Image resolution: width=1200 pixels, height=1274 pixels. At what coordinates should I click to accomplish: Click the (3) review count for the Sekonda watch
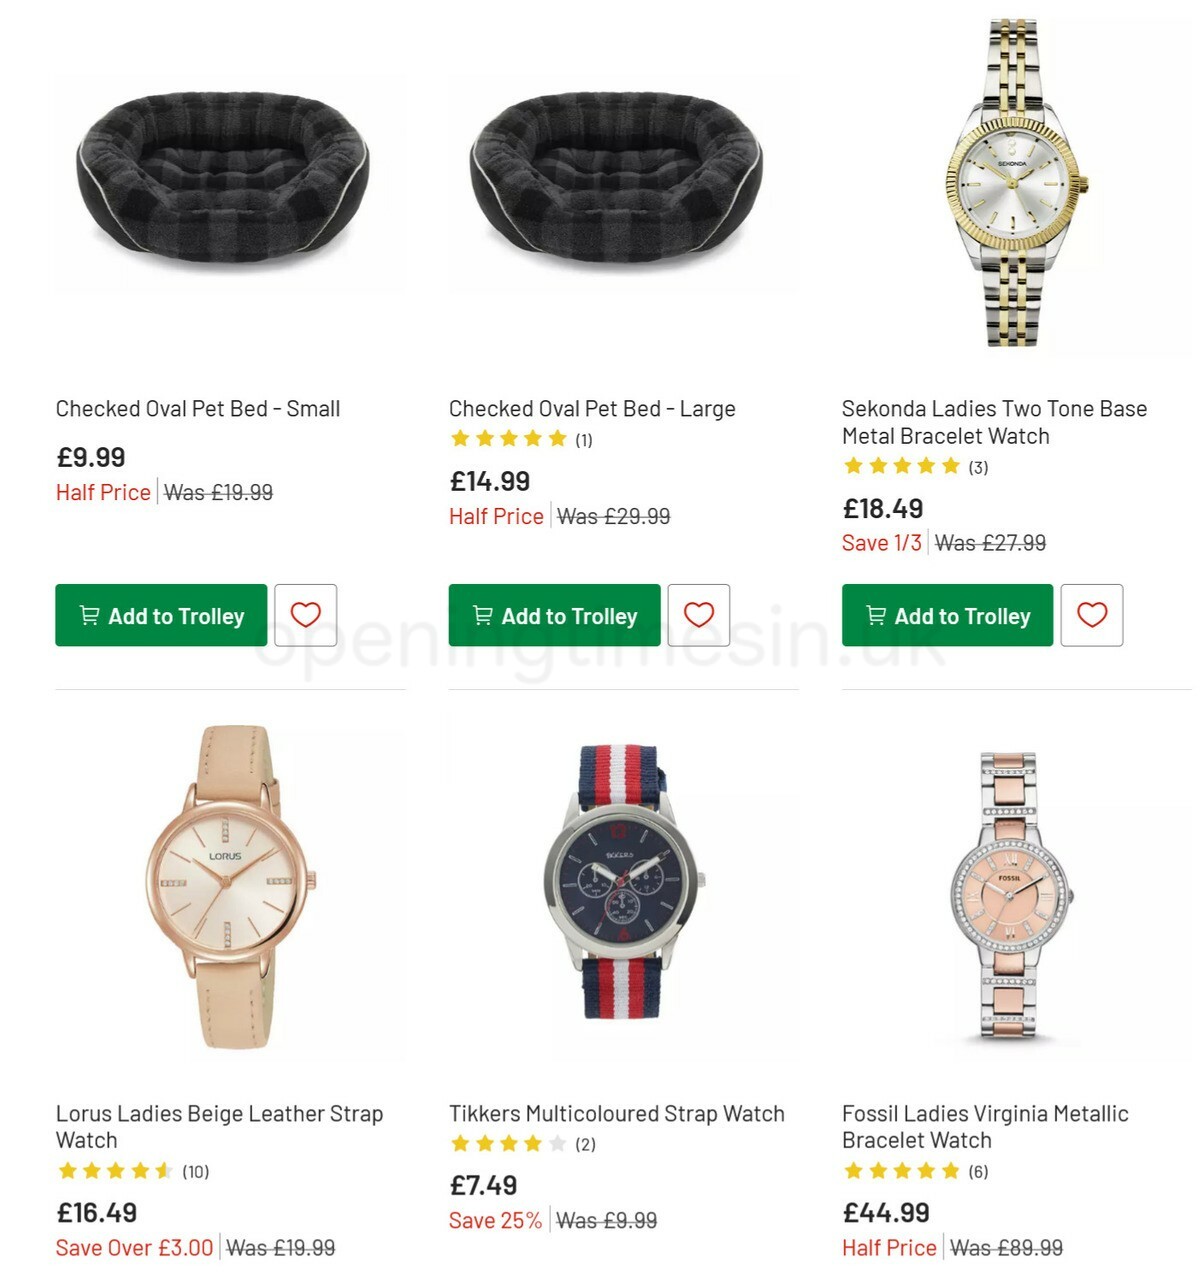click(x=977, y=466)
